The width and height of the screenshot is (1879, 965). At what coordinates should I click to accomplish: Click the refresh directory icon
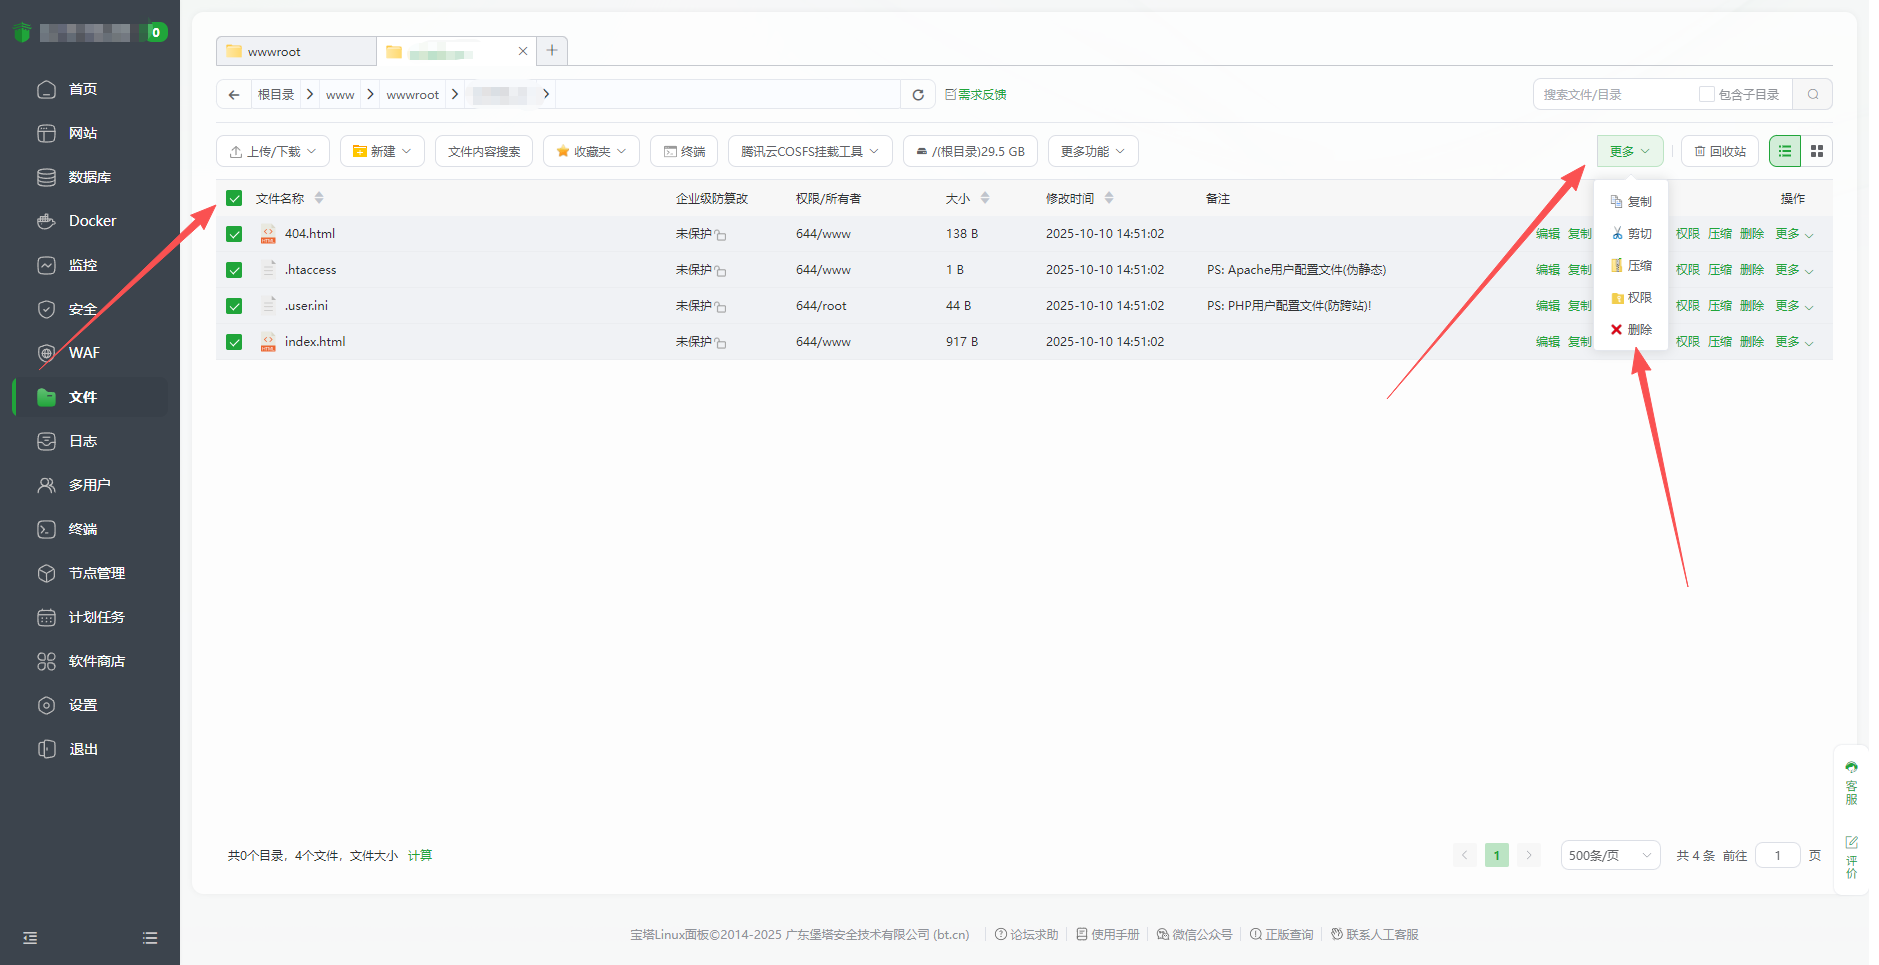click(917, 95)
